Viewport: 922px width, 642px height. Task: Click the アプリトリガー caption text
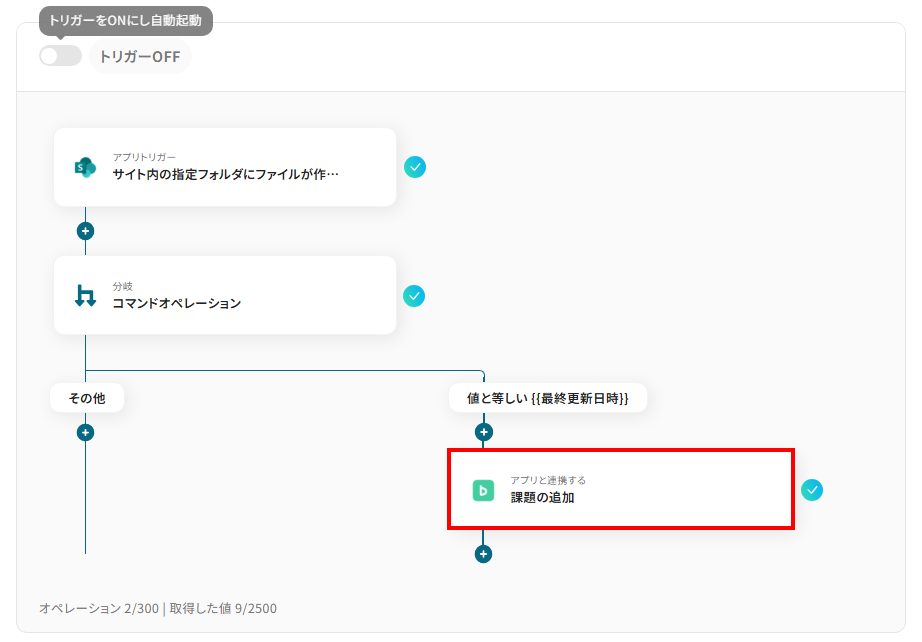click(144, 157)
